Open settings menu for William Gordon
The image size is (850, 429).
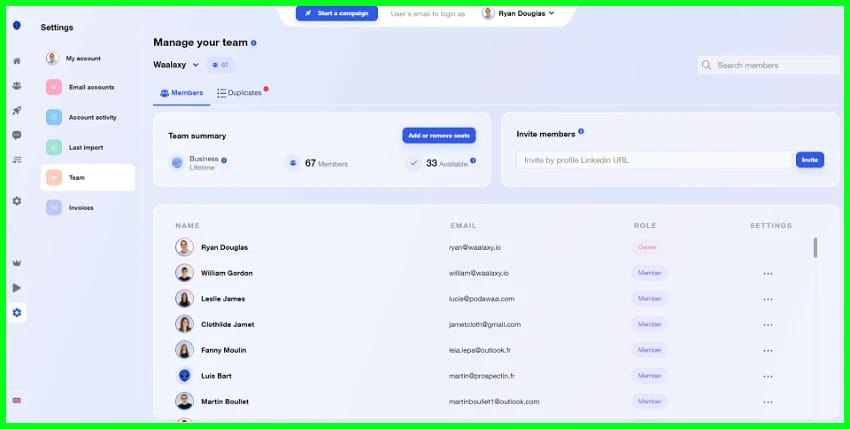pyautogui.click(x=768, y=273)
